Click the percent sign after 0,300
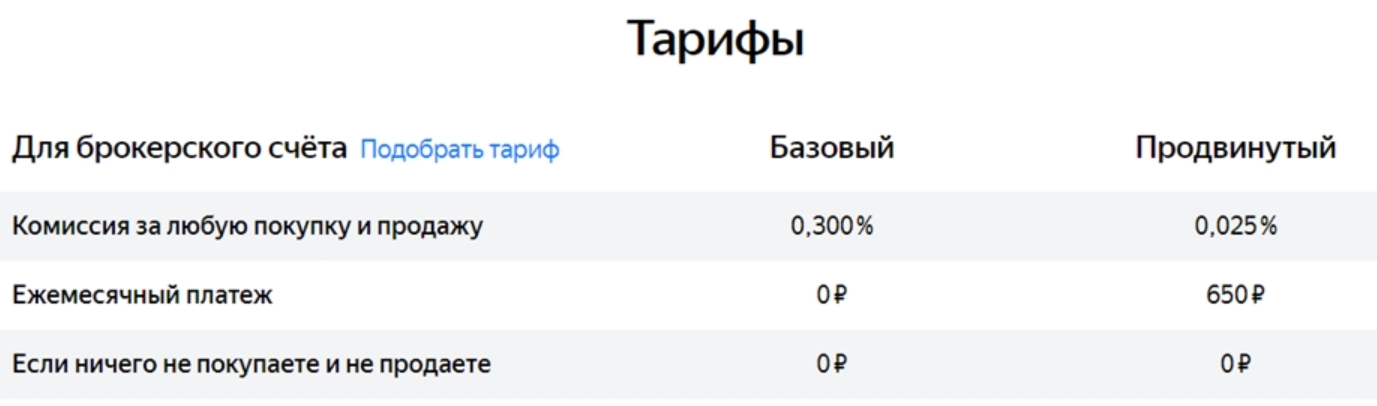 864,226
